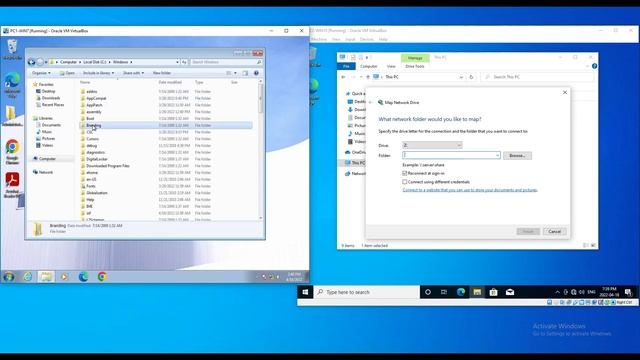Open Acrobat Reader shortcut on Win7 desktop
Viewport: 640px width, 360px height.
(12, 184)
